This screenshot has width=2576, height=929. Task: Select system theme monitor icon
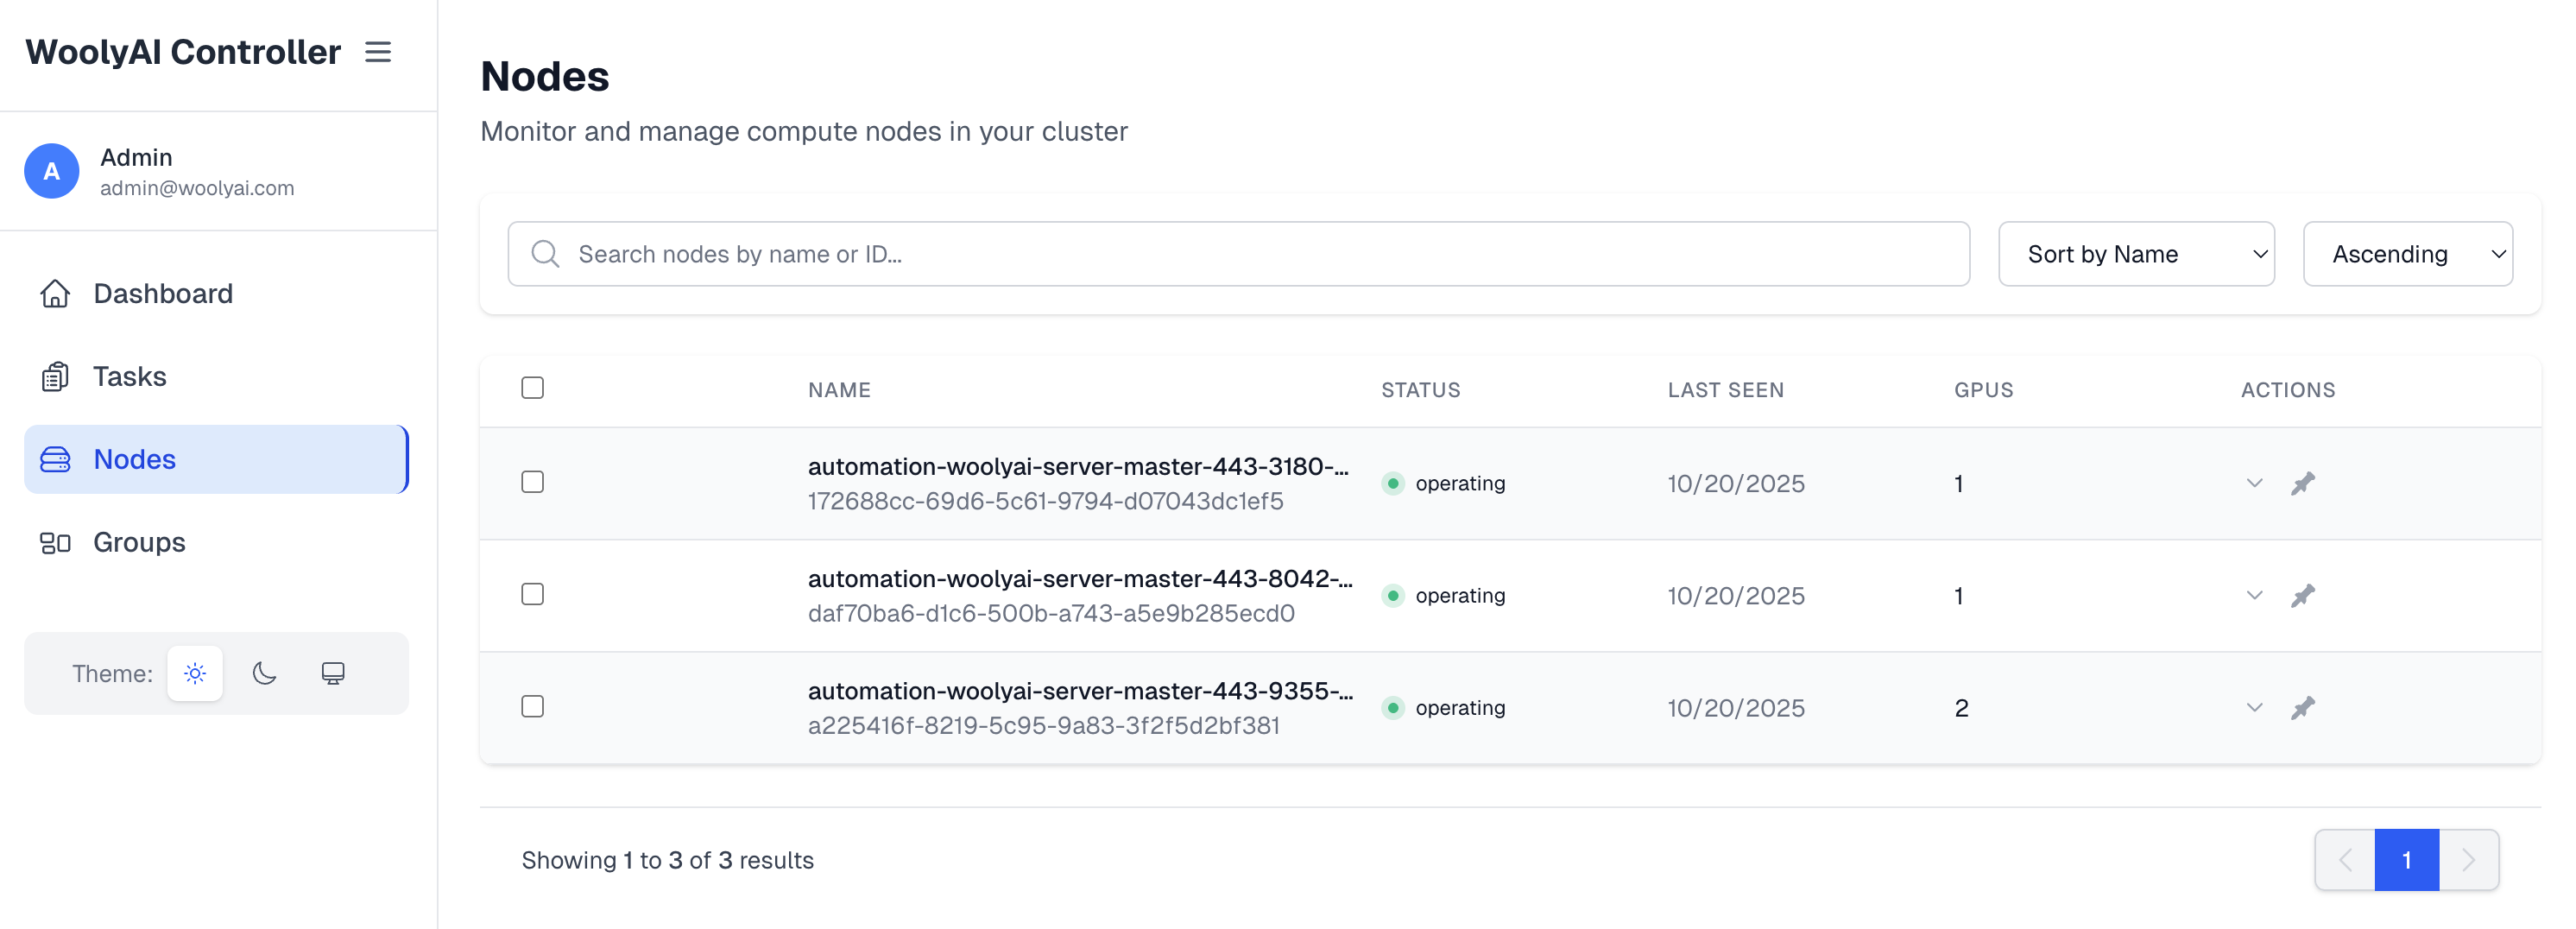[x=333, y=673]
